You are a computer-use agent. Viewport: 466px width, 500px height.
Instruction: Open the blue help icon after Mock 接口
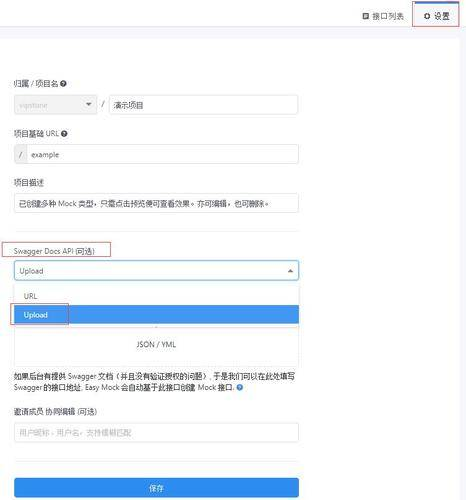pos(240,387)
